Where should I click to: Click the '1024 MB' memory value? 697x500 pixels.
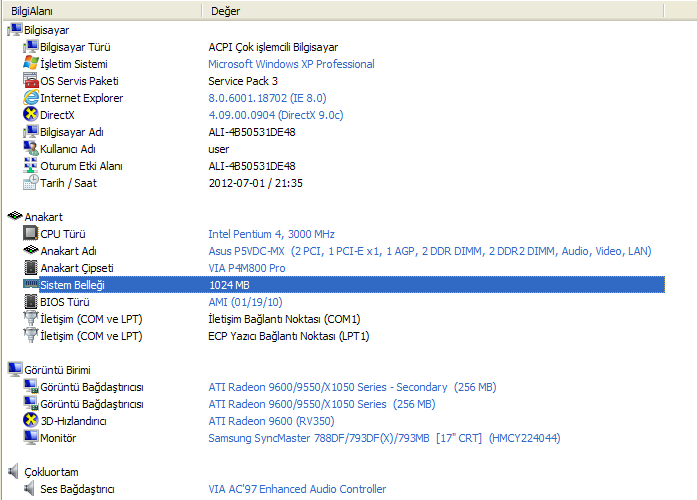(x=229, y=285)
